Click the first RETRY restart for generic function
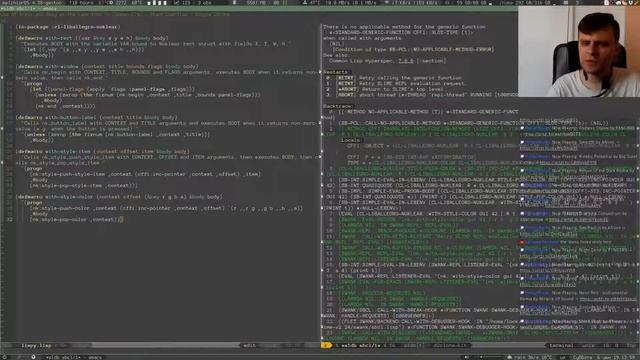The height and width of the screenshot is (360, 640). click(x=345, y=78)
